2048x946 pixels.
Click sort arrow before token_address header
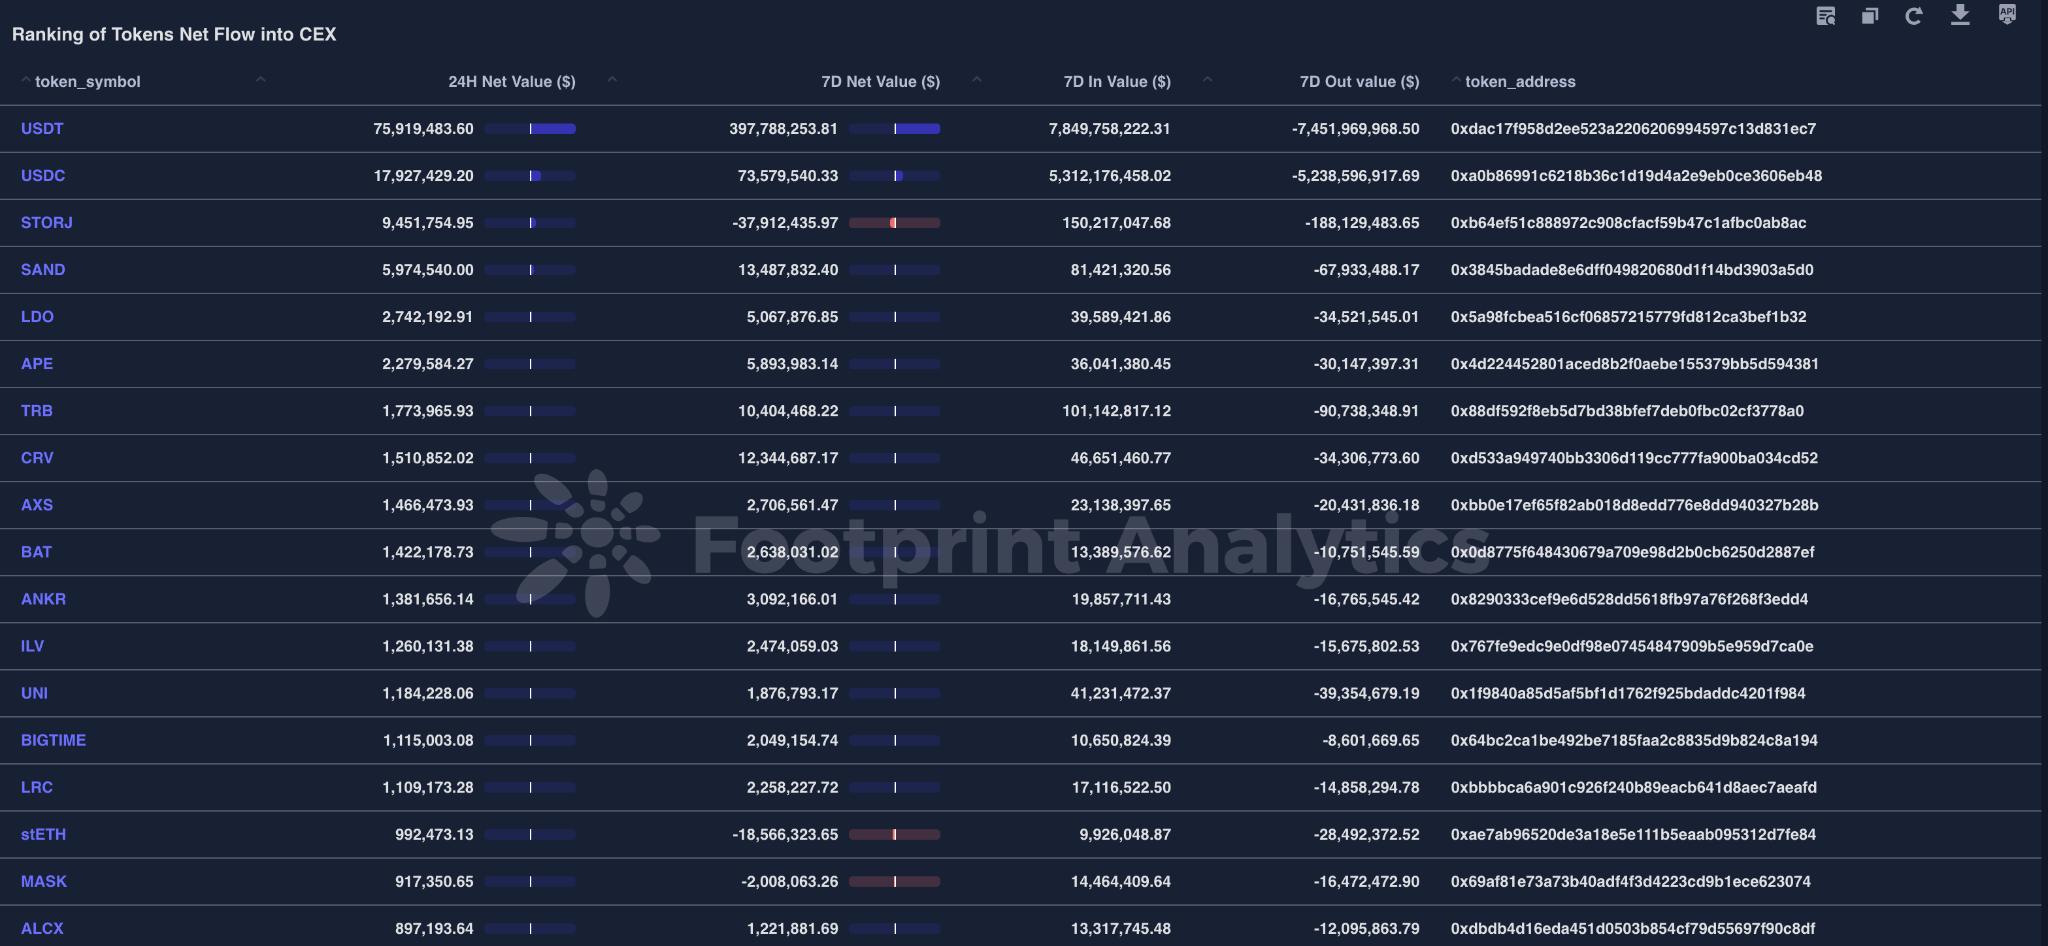pos(1456,81)
